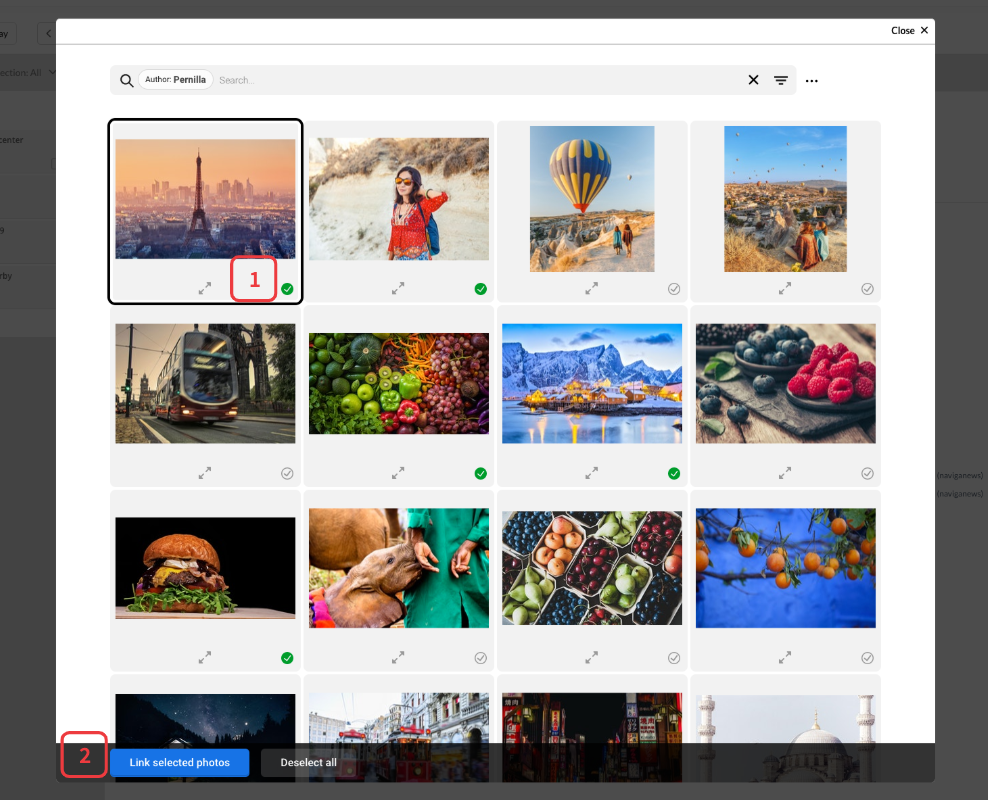988x800 pixels.
Task: Open the more options ellipsis menu
Action: (x=811, y=80)
